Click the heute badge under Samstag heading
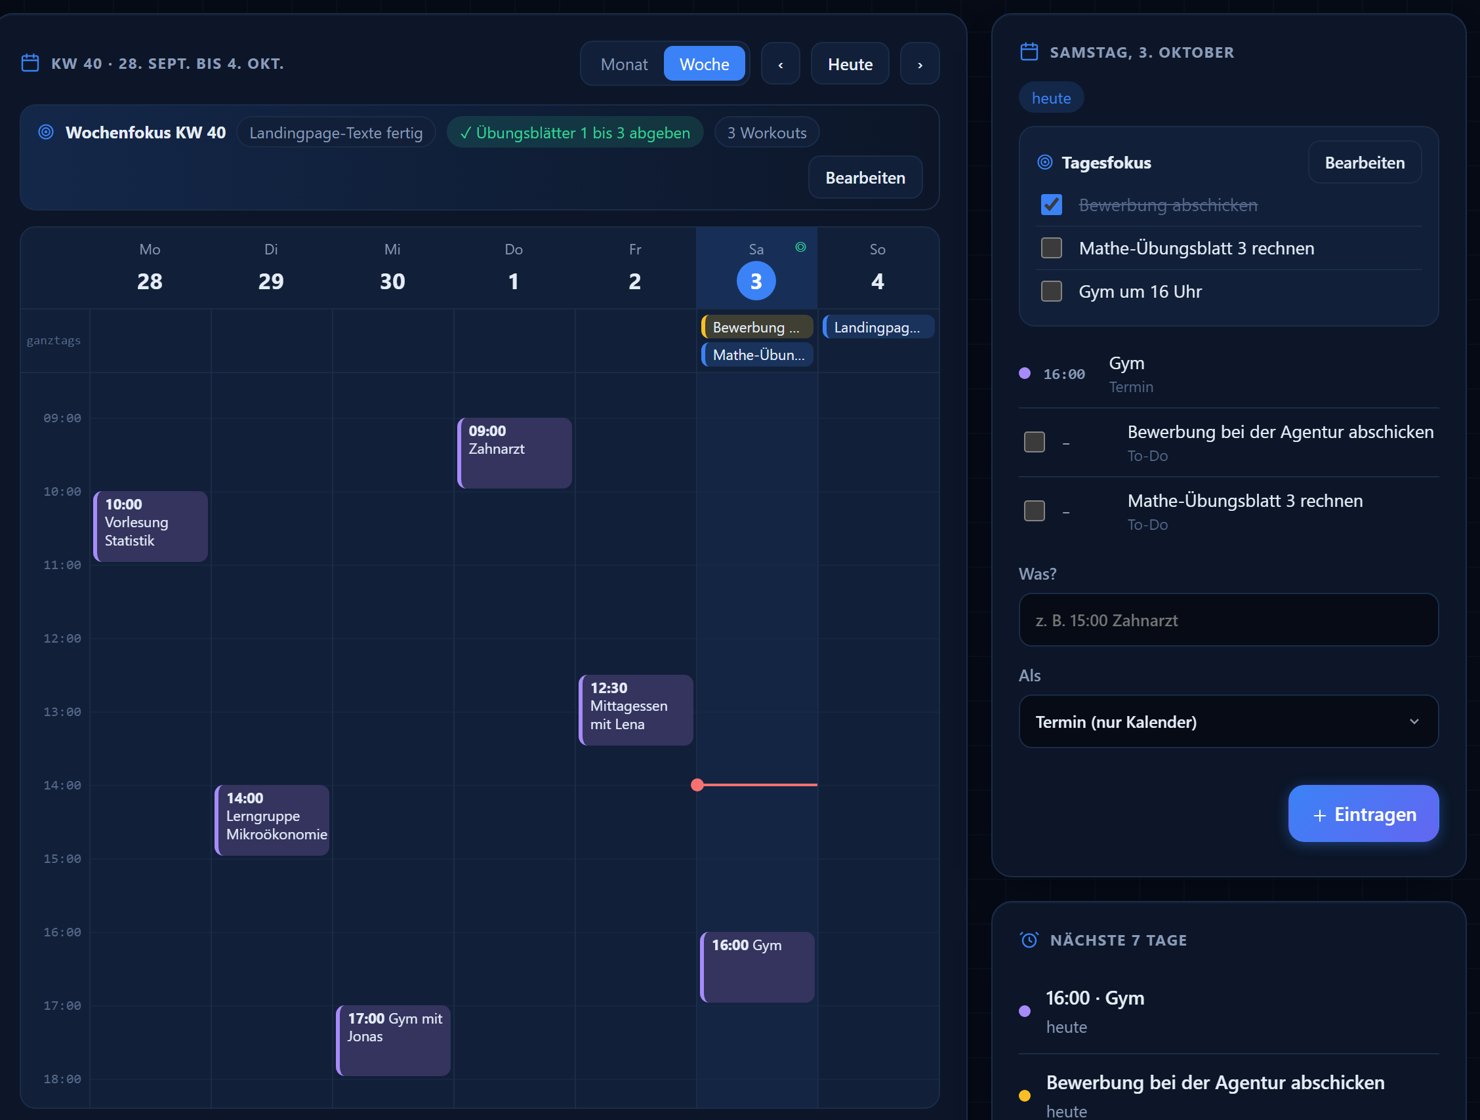This screenshot has height=1120, width=1480. [x=1051, y=98]
